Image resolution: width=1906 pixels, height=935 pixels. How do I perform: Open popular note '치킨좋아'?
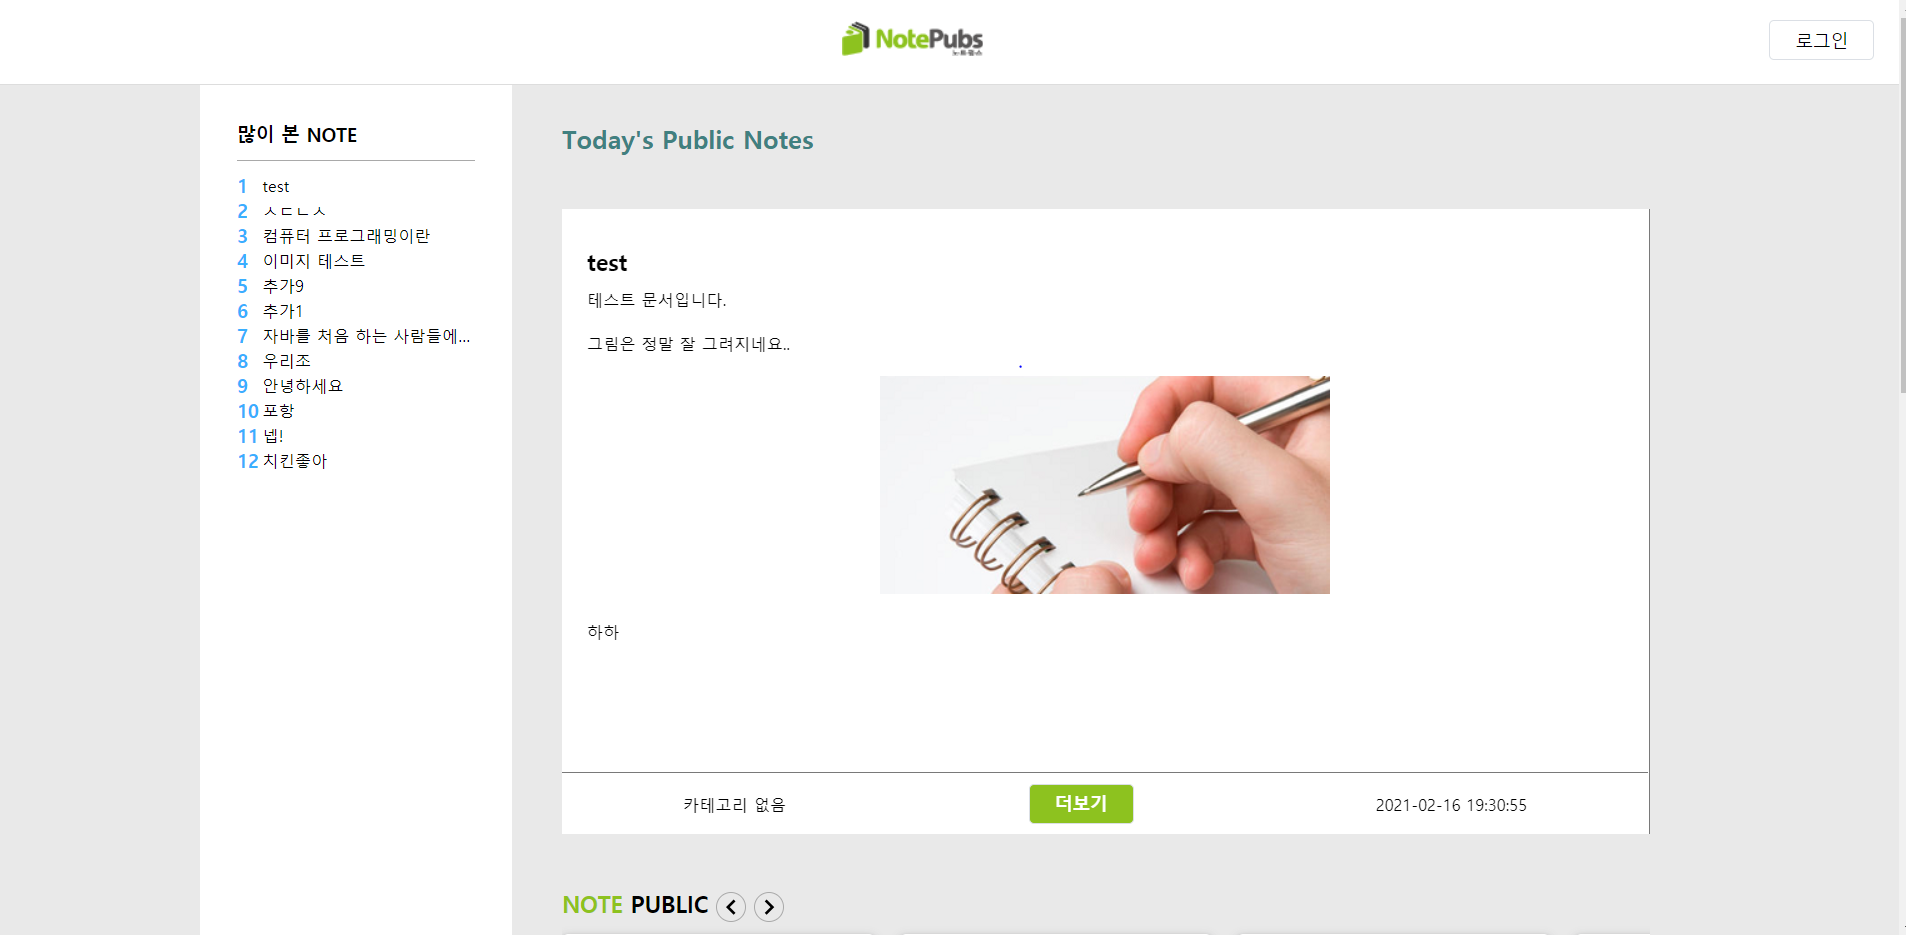pyautogui.click(x=295, y=461)
